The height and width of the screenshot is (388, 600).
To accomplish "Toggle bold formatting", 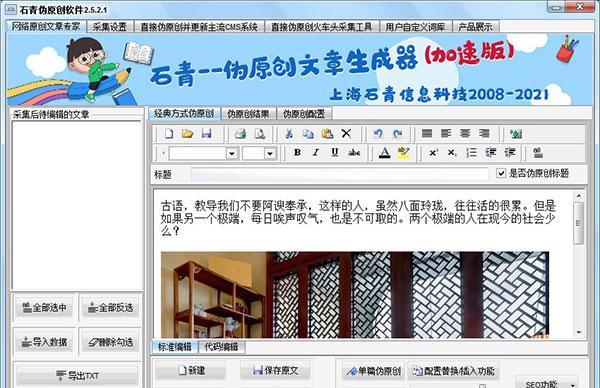I will coord(297,153).
